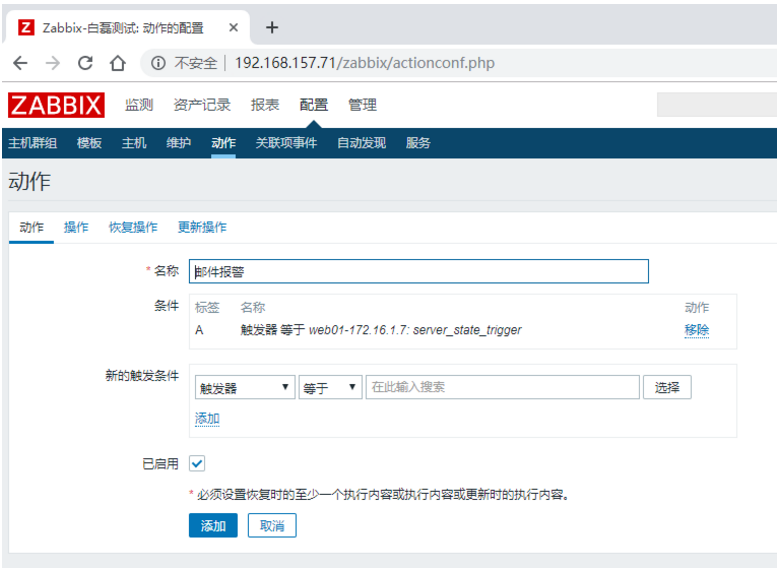Click the browser back arrow

20,63
